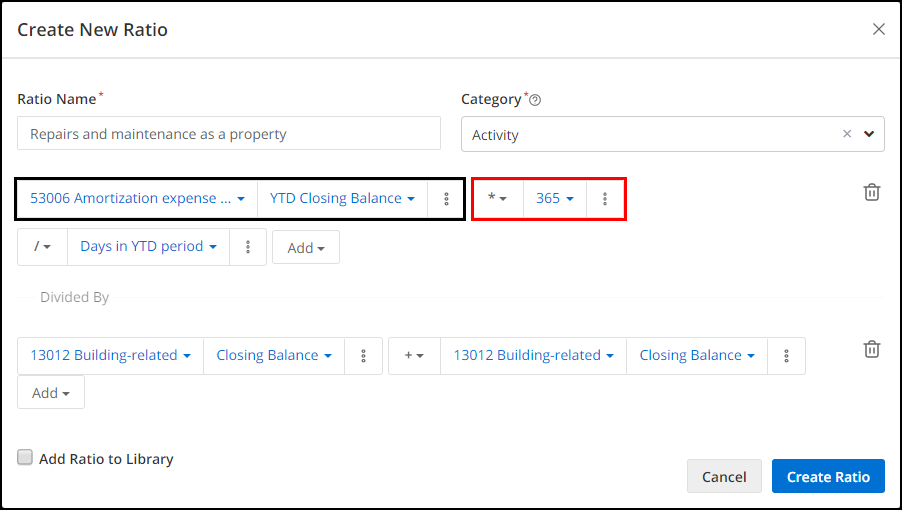Screen dimensions: 902x510
Task: Click into the Ratio Name field
Action: coord(229,134)
